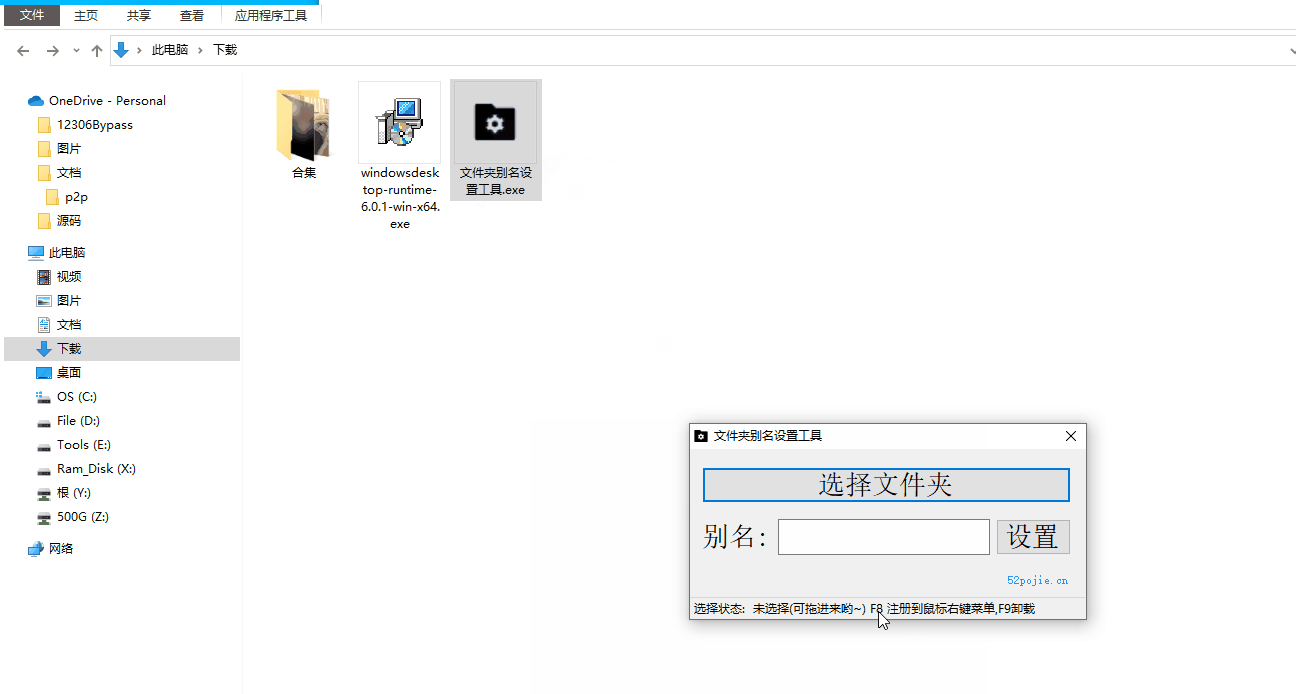
Task: Click the navigate Forward arrow
Action: 53,50
